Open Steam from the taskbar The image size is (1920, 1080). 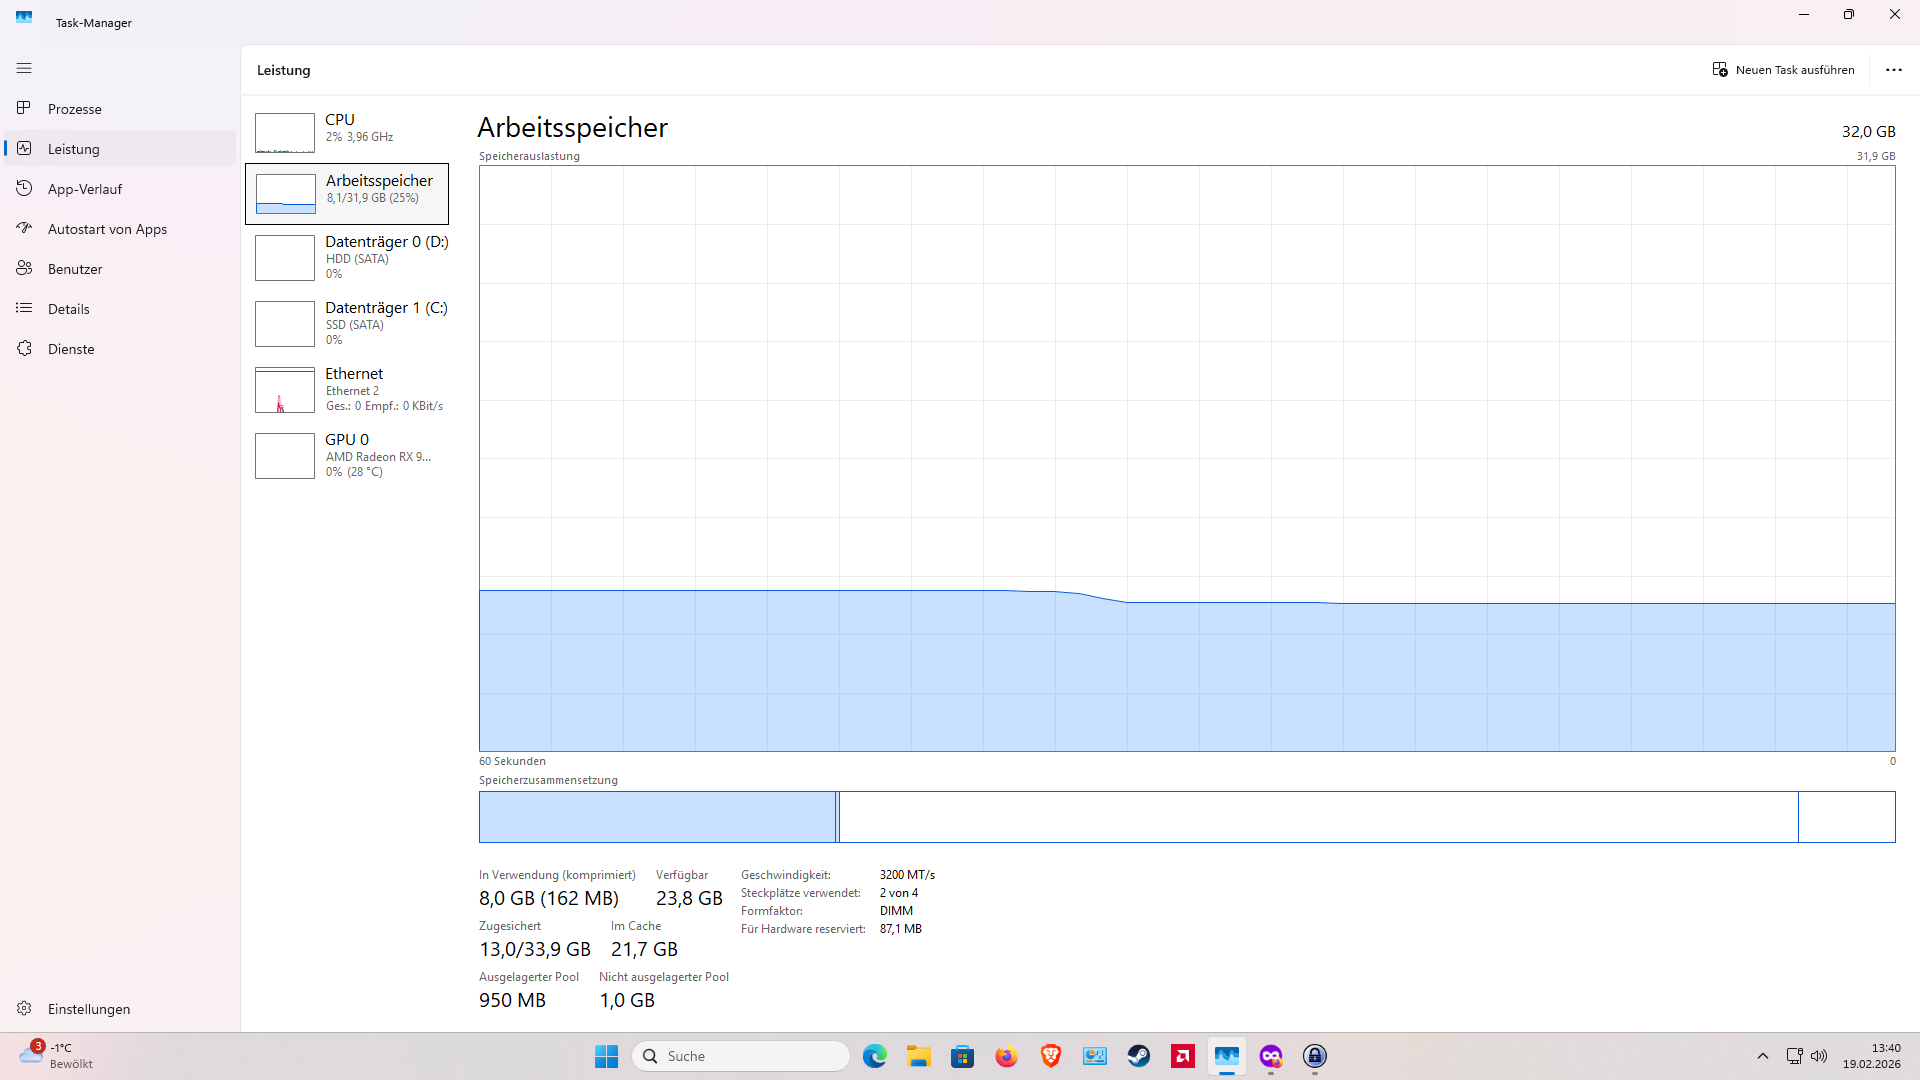tap(1139, 1056)
